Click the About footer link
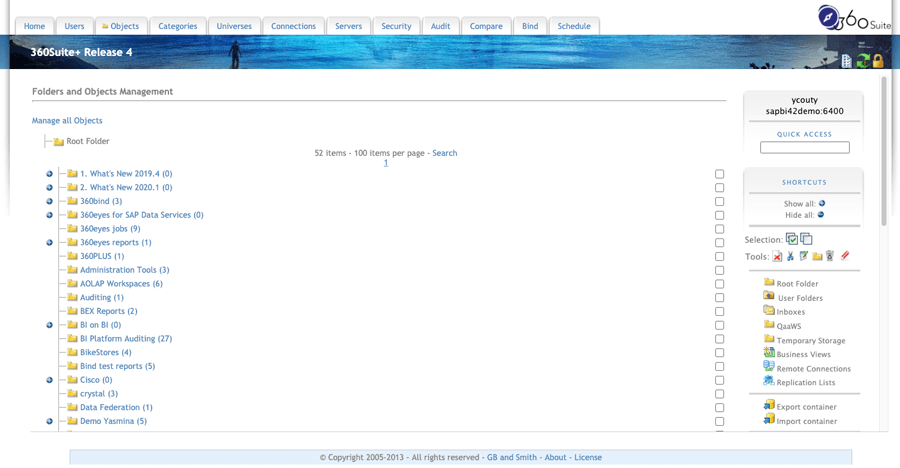The width and height of the screenshot is (900, 468). click(x=555, y=457)
